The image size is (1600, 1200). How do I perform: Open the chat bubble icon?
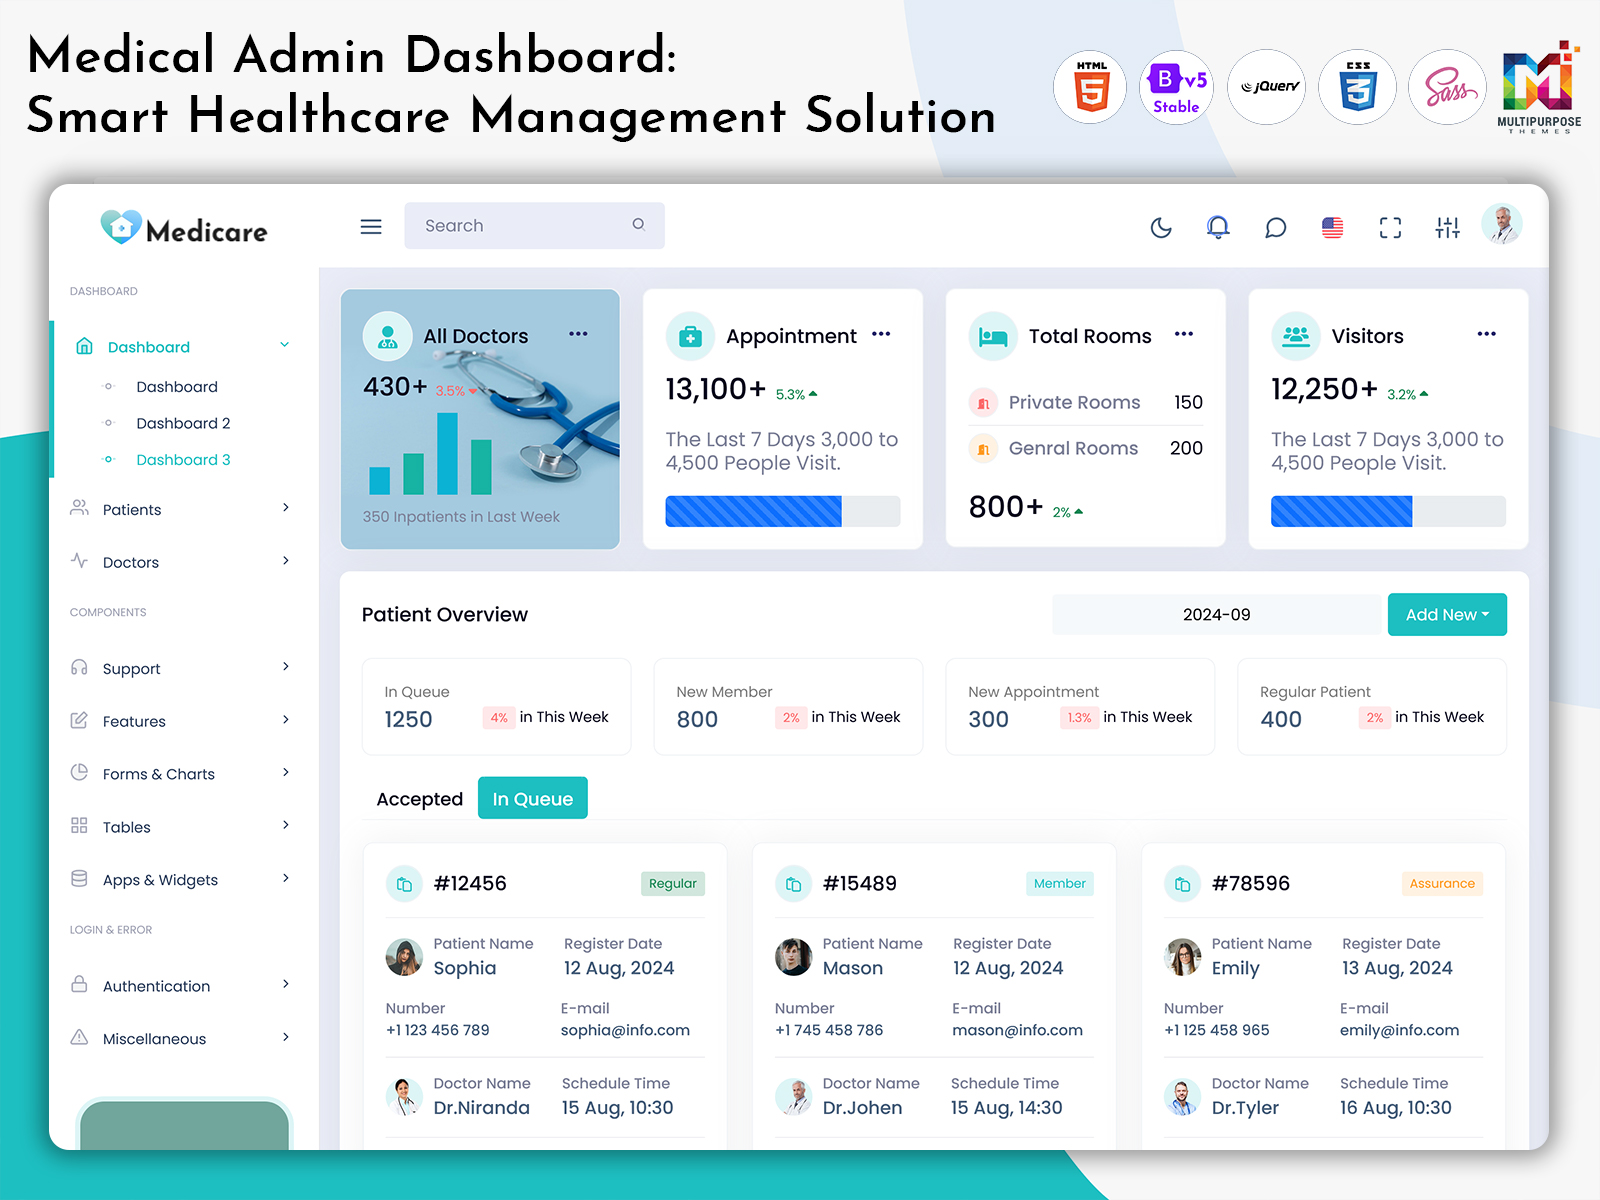1275,228
